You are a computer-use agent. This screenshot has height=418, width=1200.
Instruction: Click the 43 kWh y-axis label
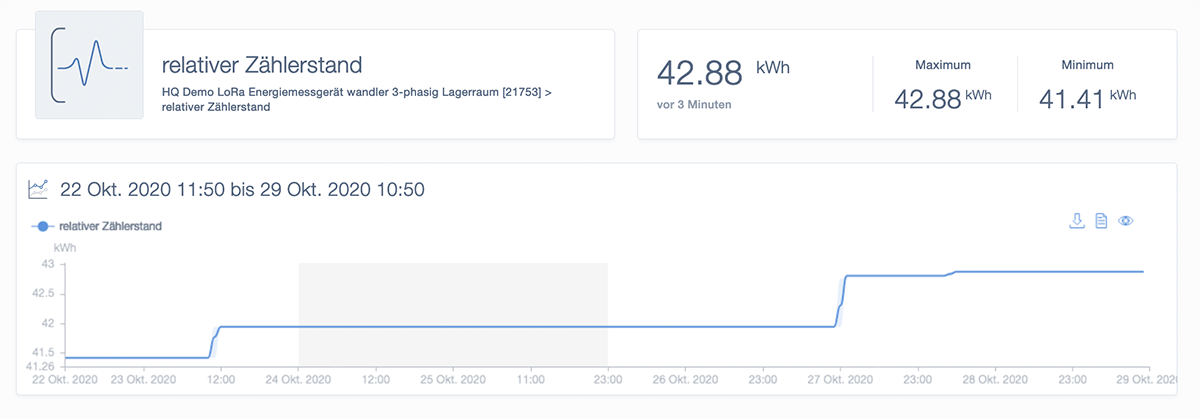click(47, 264)
